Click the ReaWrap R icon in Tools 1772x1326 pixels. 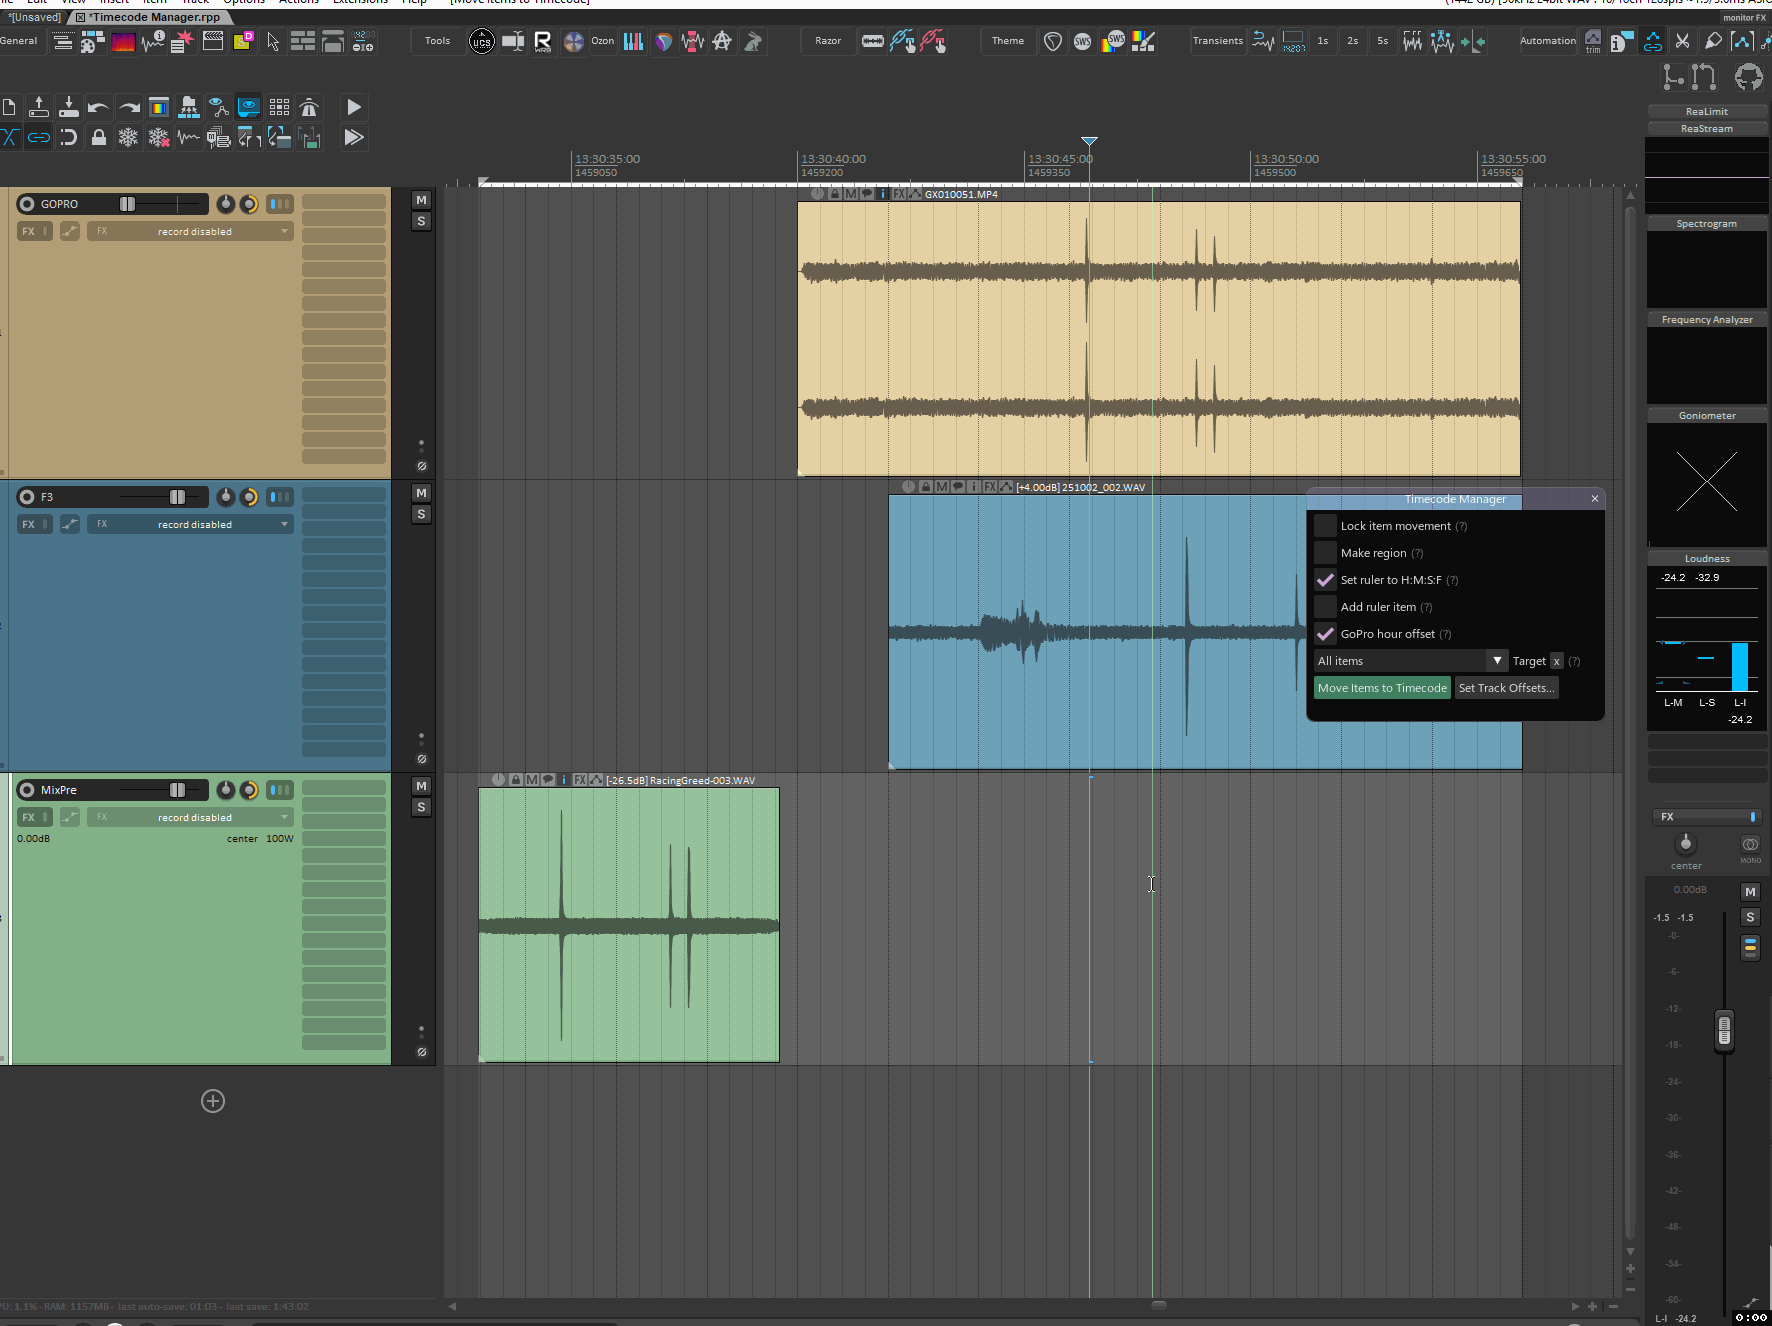click(543, 41)
